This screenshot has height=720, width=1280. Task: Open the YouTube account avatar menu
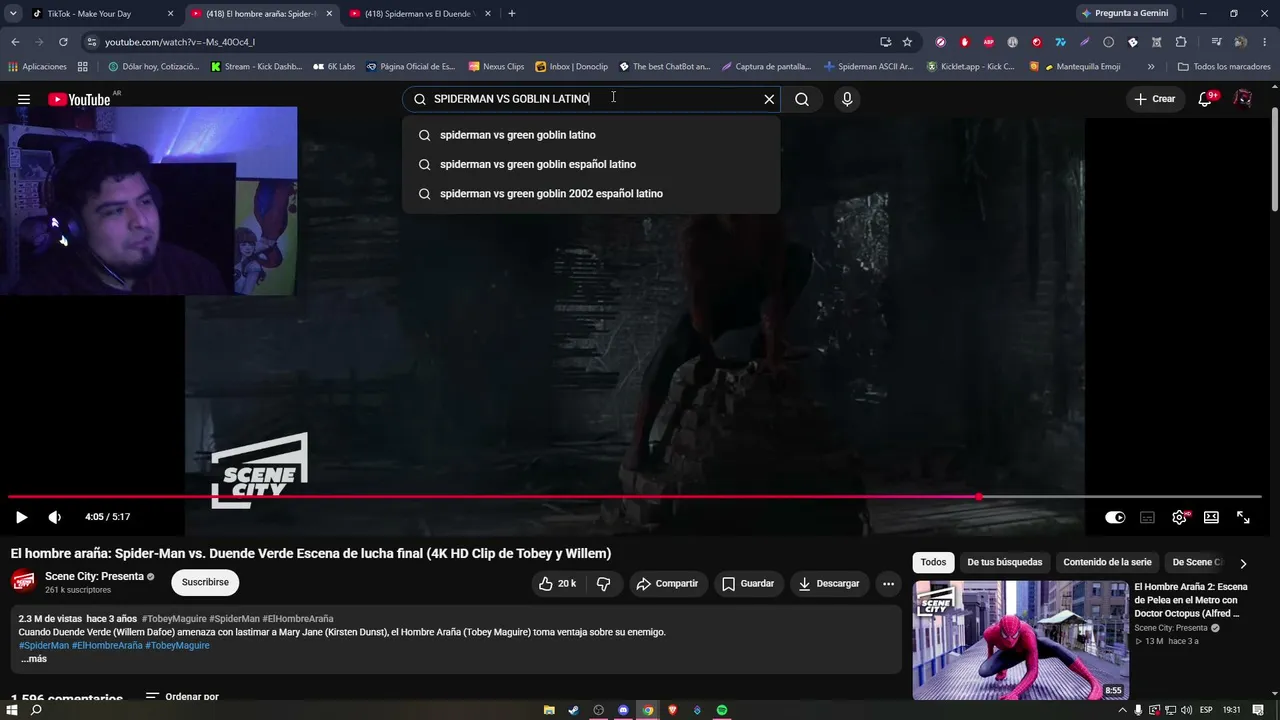point(1243,99)
